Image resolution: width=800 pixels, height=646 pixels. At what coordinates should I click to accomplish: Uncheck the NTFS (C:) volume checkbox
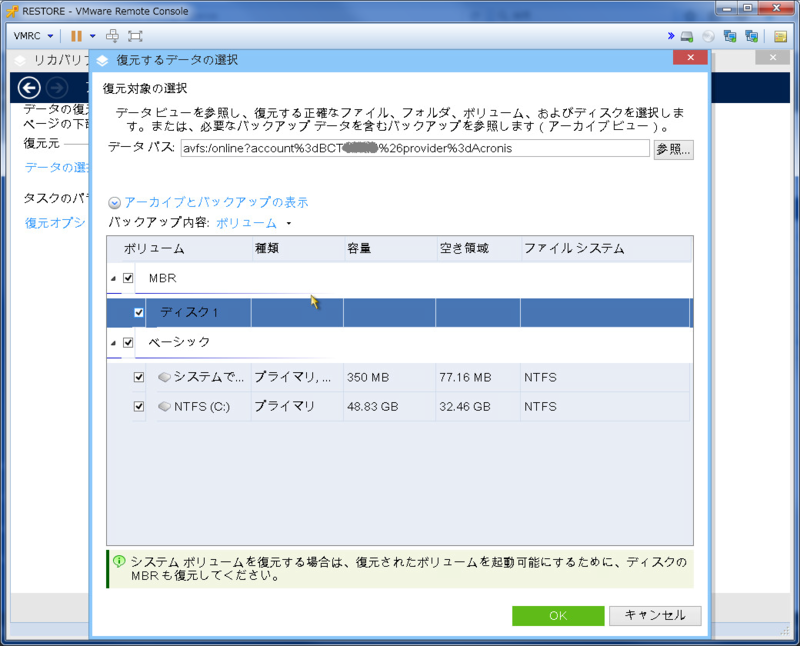coord(139,407)
